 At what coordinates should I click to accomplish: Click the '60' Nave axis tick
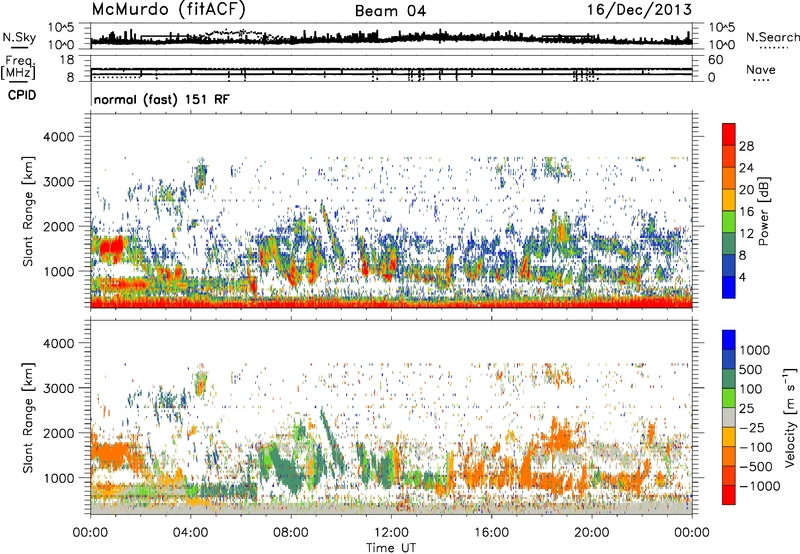tap(716, 60)
